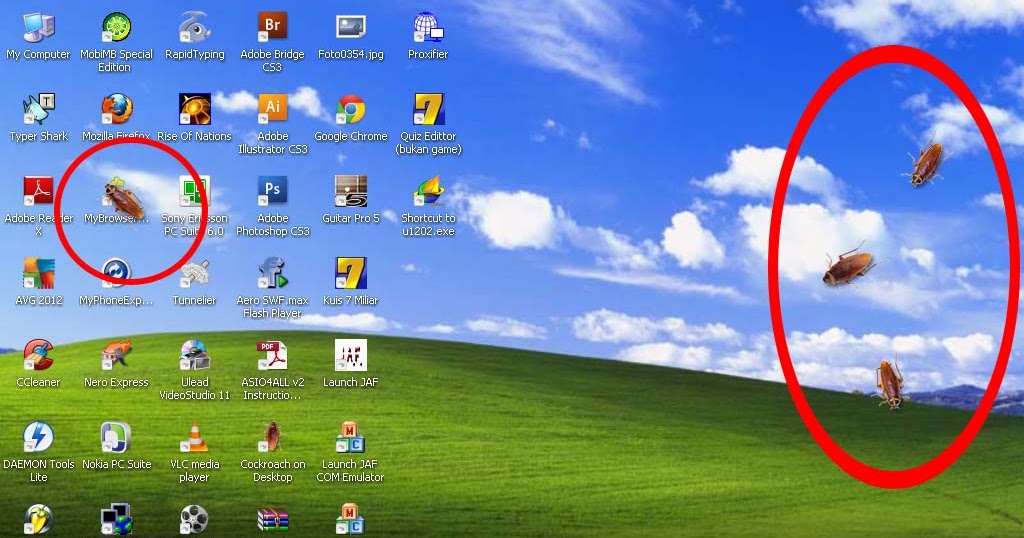Click the Adobe Illustrator CS3 icon
Screen dimensions: 1024x538
coord(272,108)
